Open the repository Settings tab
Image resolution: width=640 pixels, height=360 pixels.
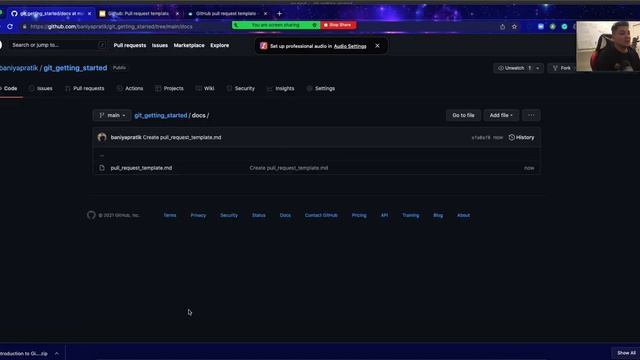coord(321,89)
